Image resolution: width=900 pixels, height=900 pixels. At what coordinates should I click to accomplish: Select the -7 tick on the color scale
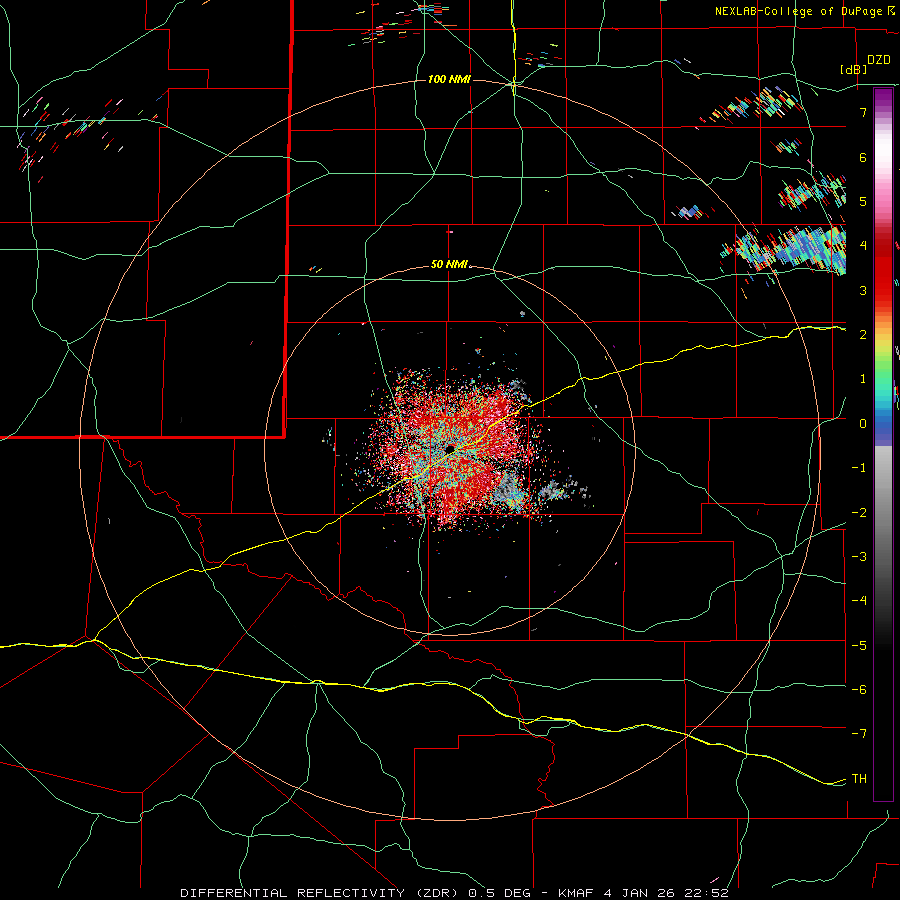(x=859, y=734)
